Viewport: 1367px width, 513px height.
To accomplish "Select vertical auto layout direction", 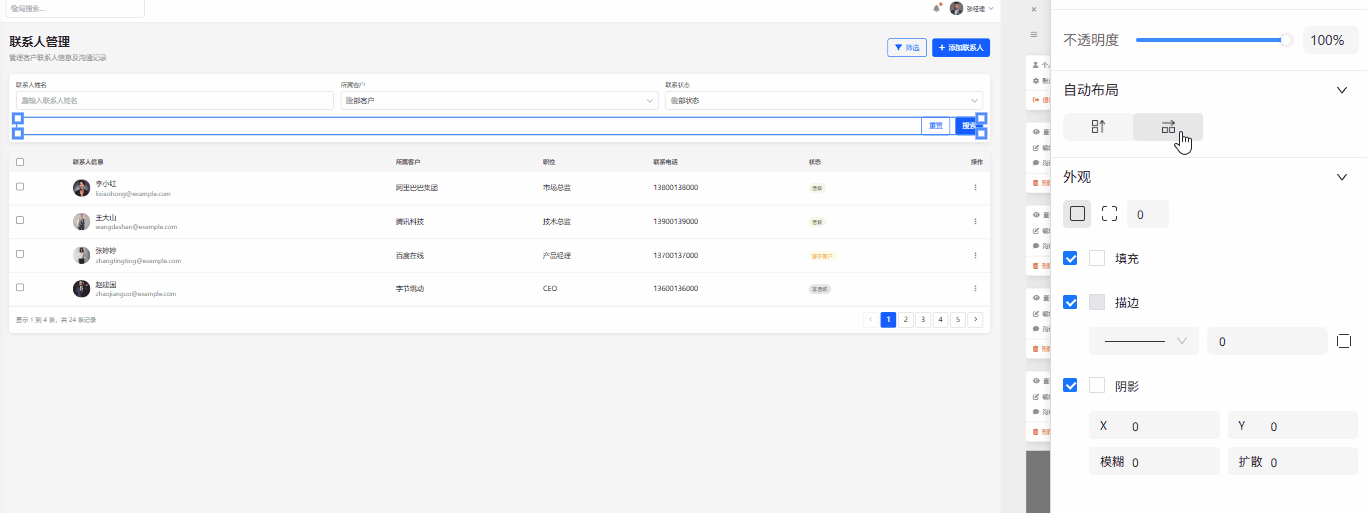I will (x=1097, y=127).
